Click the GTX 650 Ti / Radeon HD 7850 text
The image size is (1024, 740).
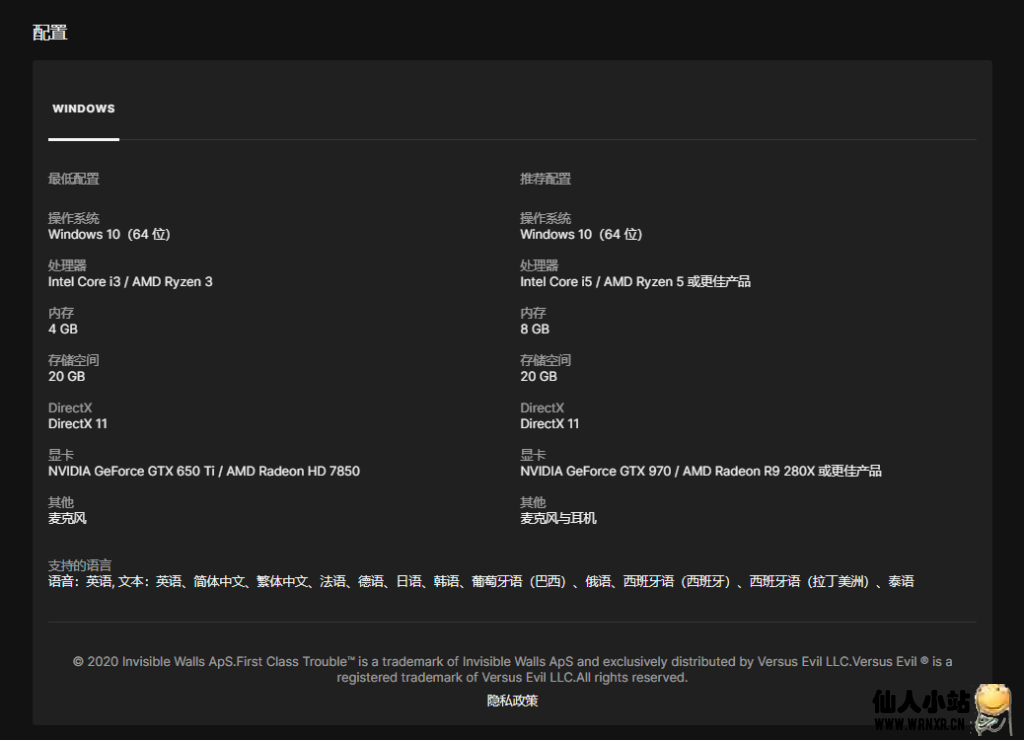coord(204,471)
